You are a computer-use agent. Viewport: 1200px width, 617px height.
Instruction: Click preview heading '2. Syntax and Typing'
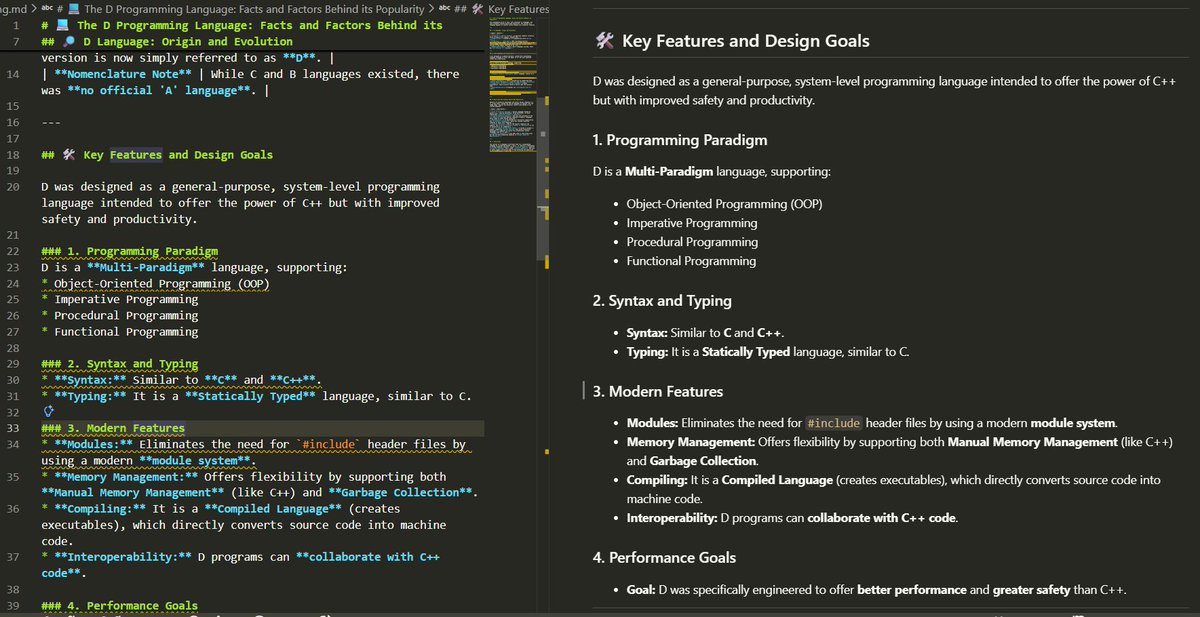pos(662,300)
